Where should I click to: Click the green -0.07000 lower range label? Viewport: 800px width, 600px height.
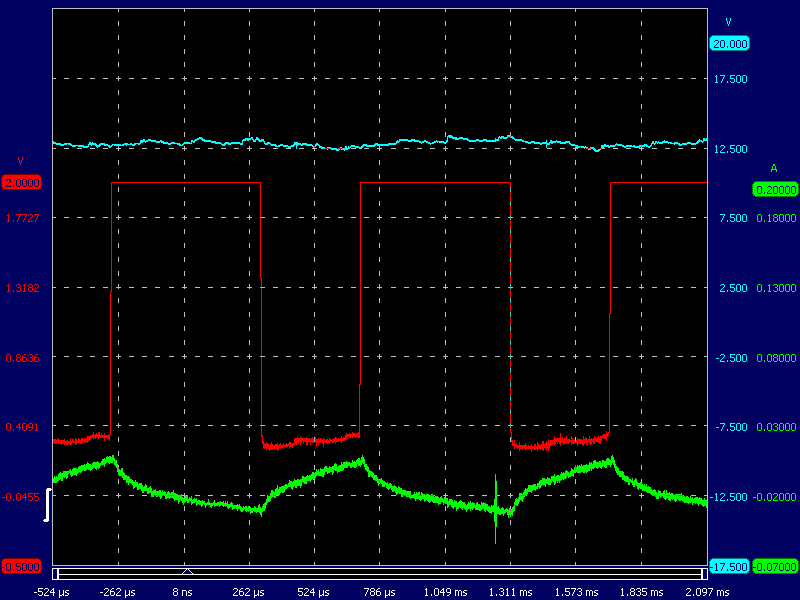coord(774,567)
